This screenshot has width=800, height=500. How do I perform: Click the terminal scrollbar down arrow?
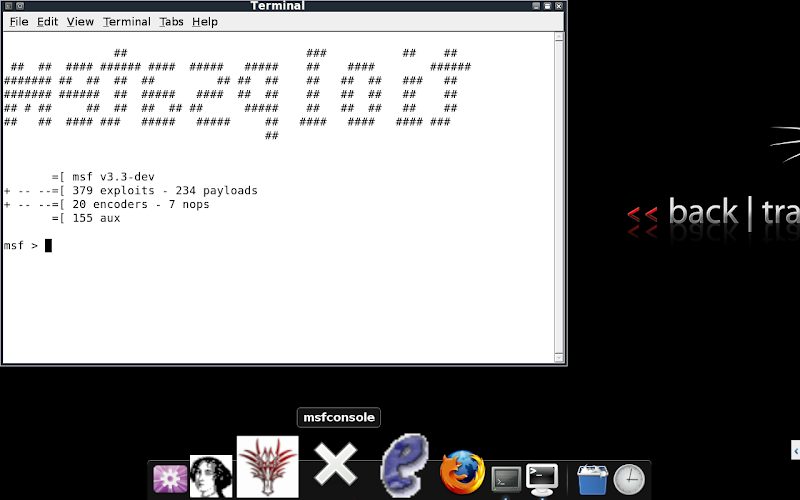click(x=559, y=358)
